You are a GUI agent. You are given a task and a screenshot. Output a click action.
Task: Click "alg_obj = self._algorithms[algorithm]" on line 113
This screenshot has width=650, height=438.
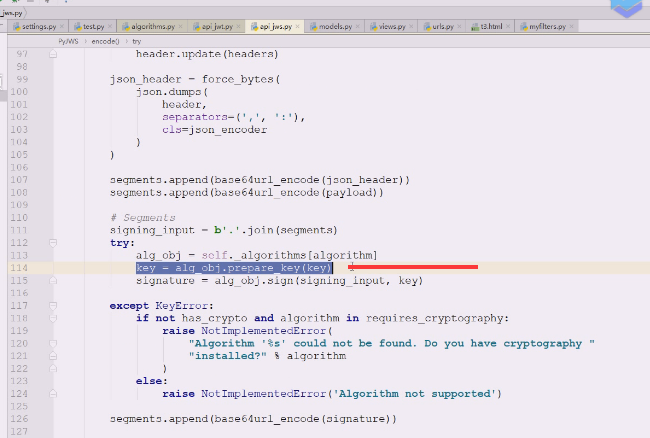click(257, 255)
